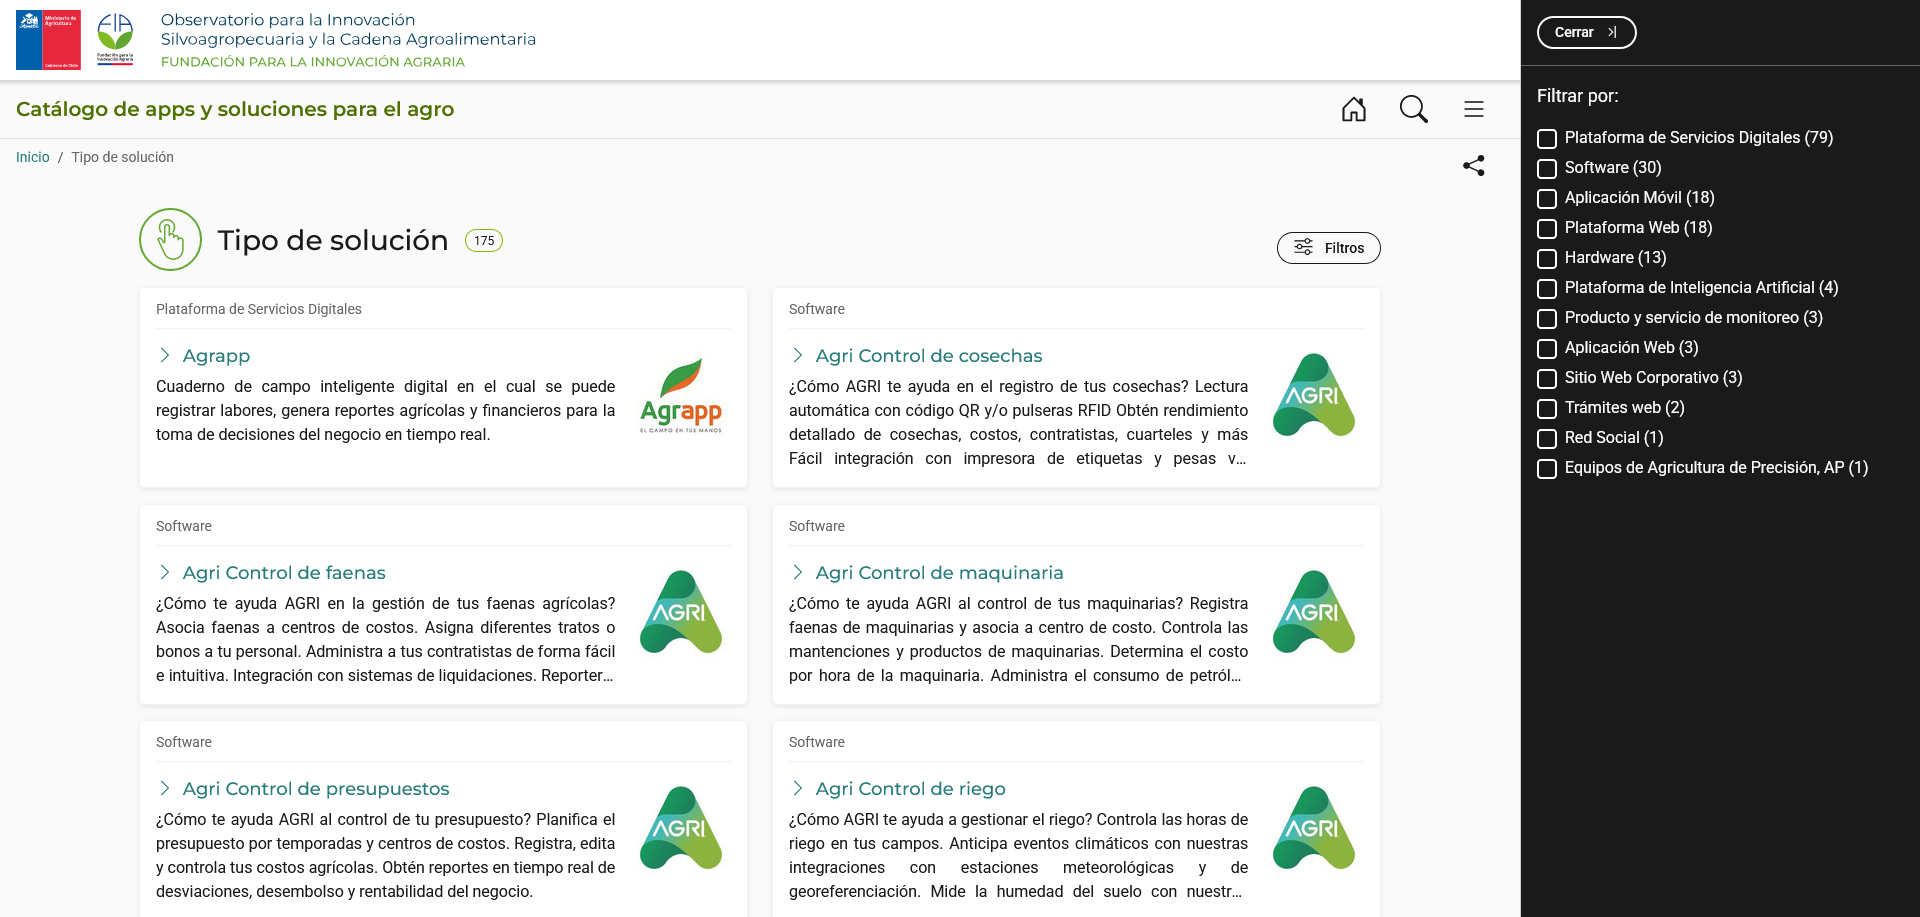Check Plataforma de Inteligencia Artificial filter

(x=1547, y=289)
